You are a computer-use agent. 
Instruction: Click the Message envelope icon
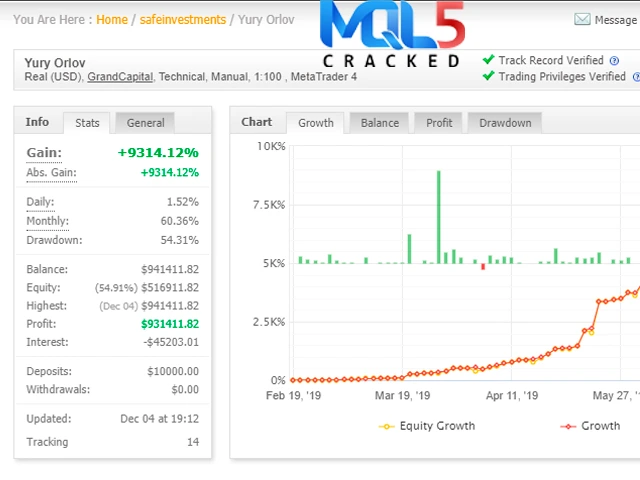[582, 19]
